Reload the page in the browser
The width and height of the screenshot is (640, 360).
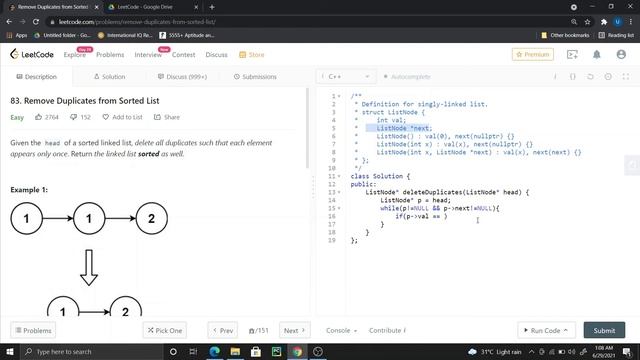(x=36, y=22)
